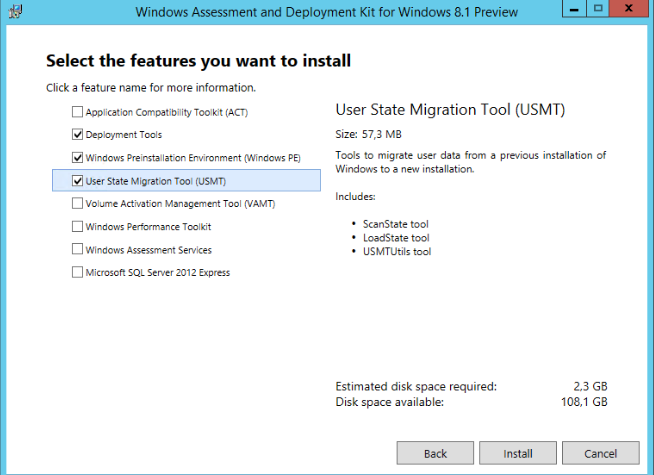Image resolution: width=654 pixels, height=475 pixels.
Task: Select the Deployment Tools feature name
Action: (124, 135)
